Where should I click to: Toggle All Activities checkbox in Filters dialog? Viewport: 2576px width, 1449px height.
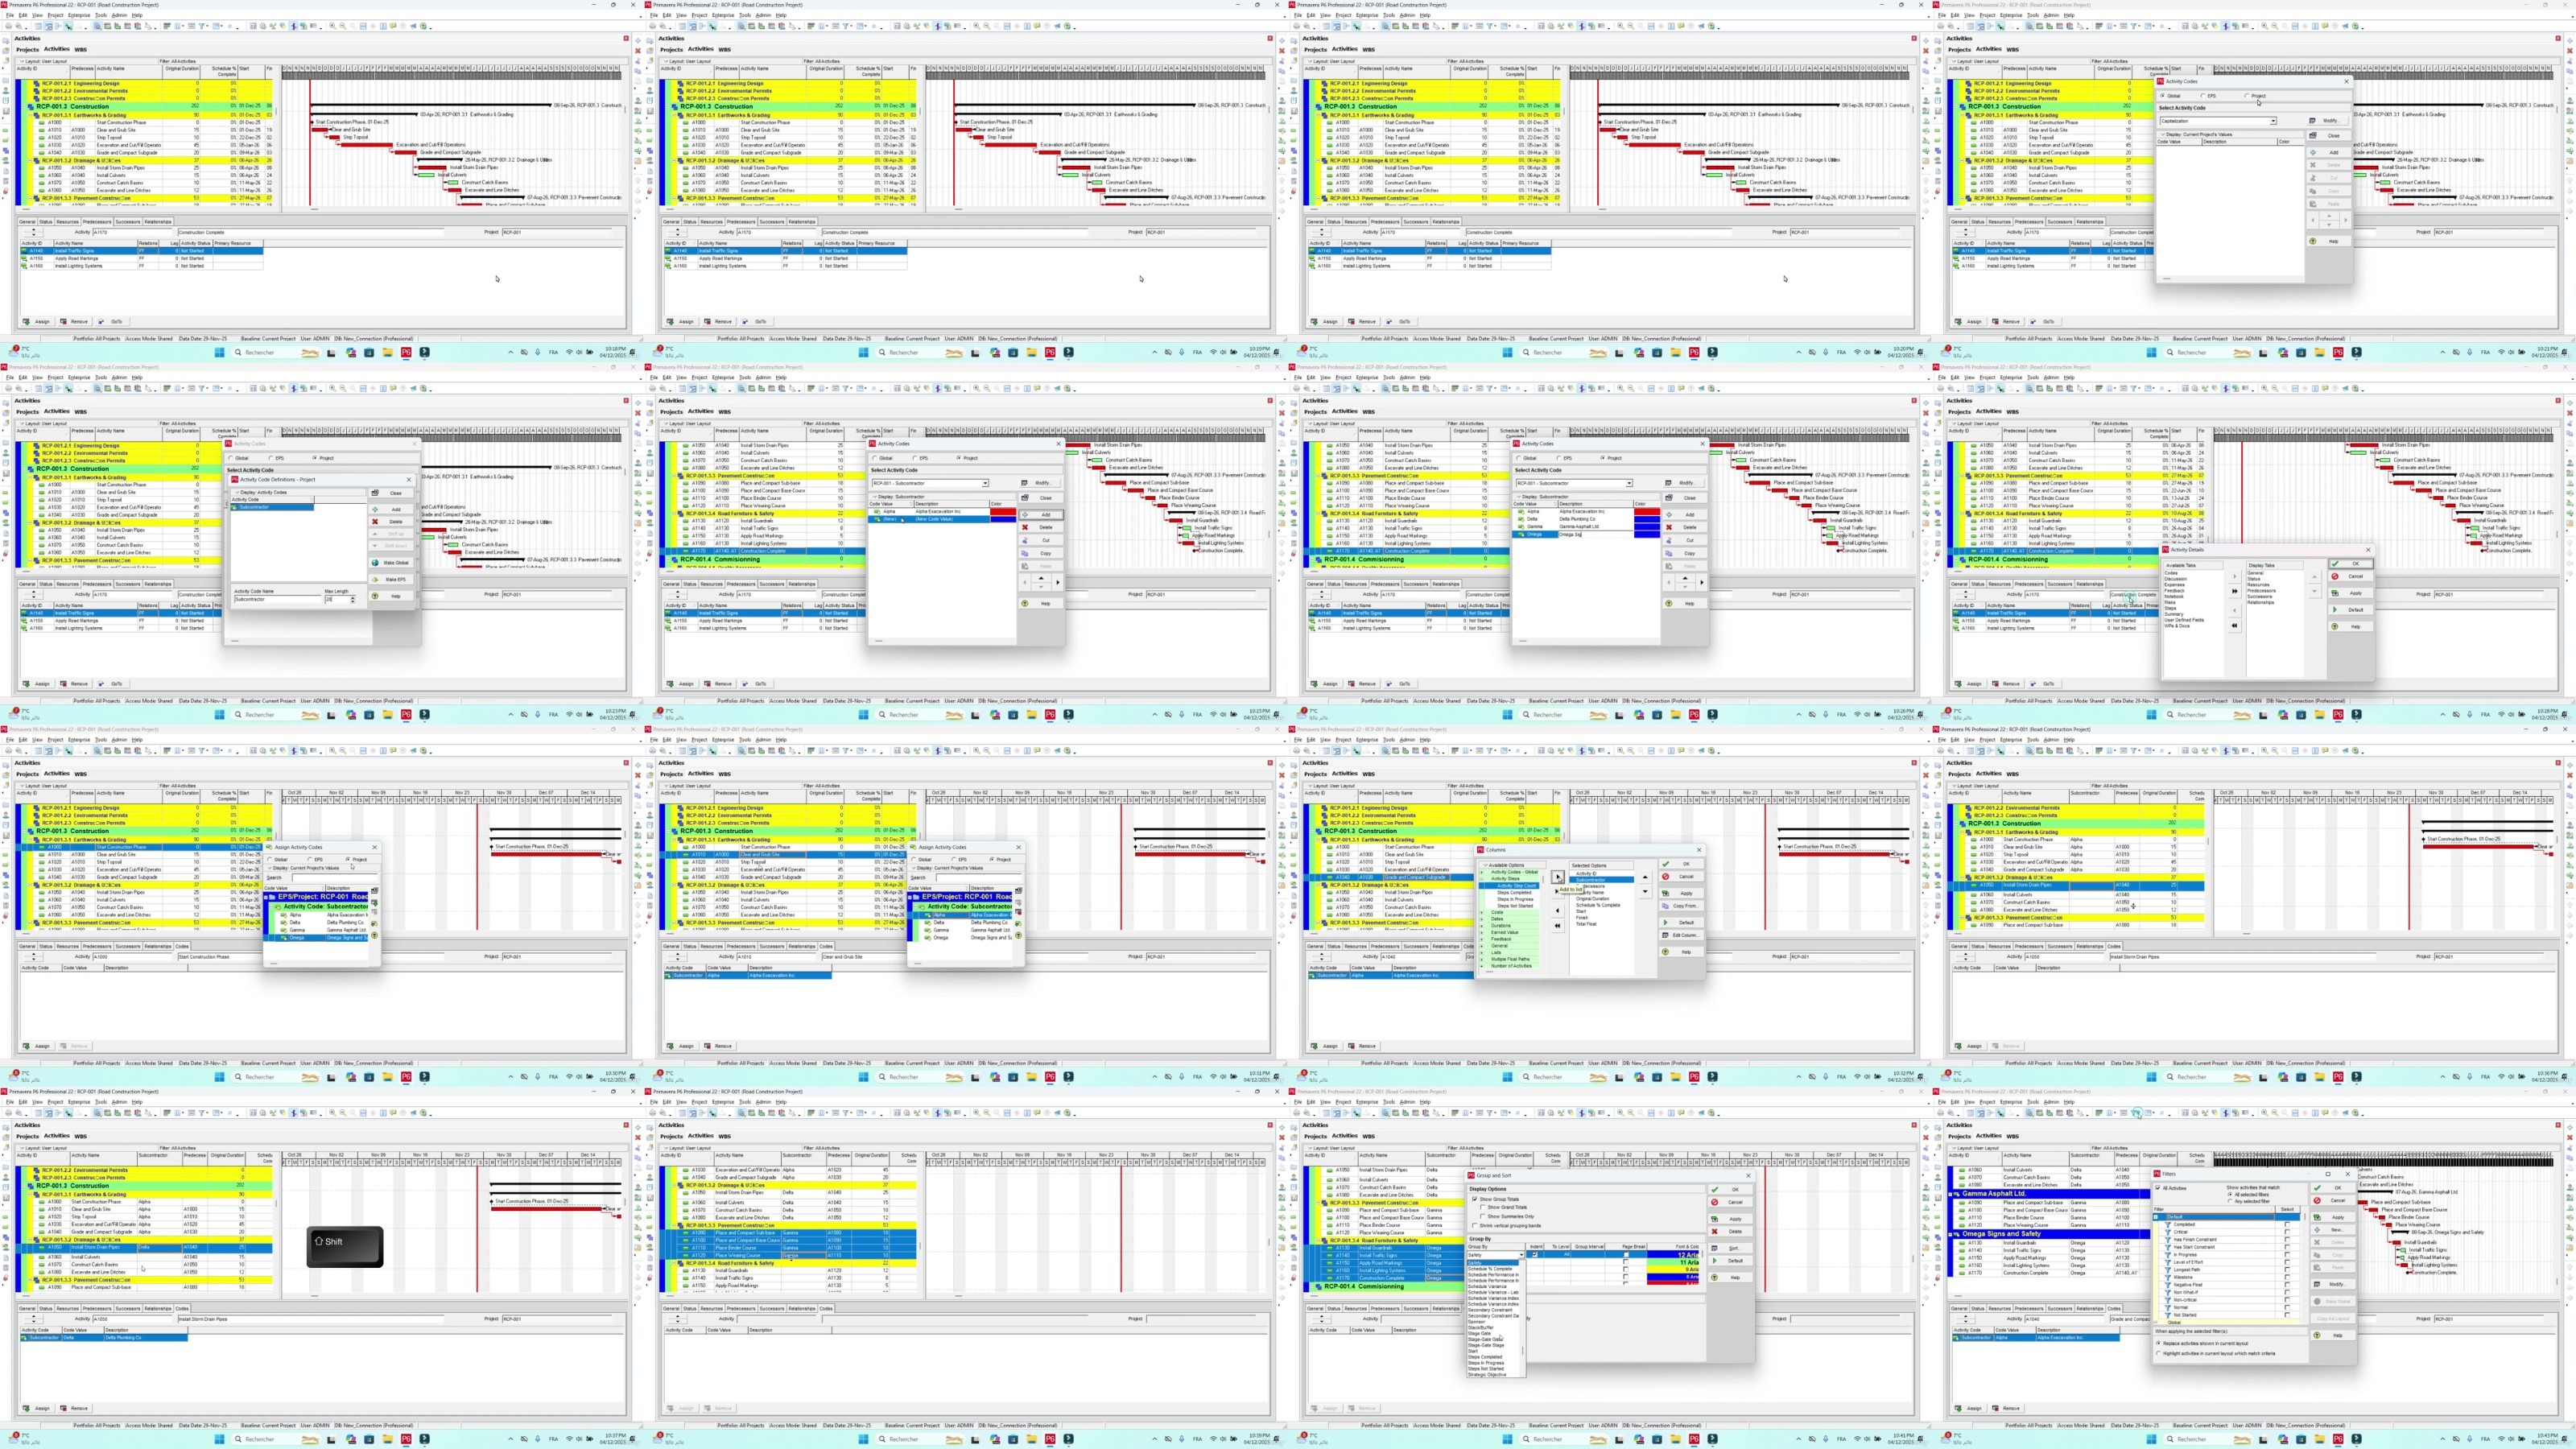coord(2158,1188)
